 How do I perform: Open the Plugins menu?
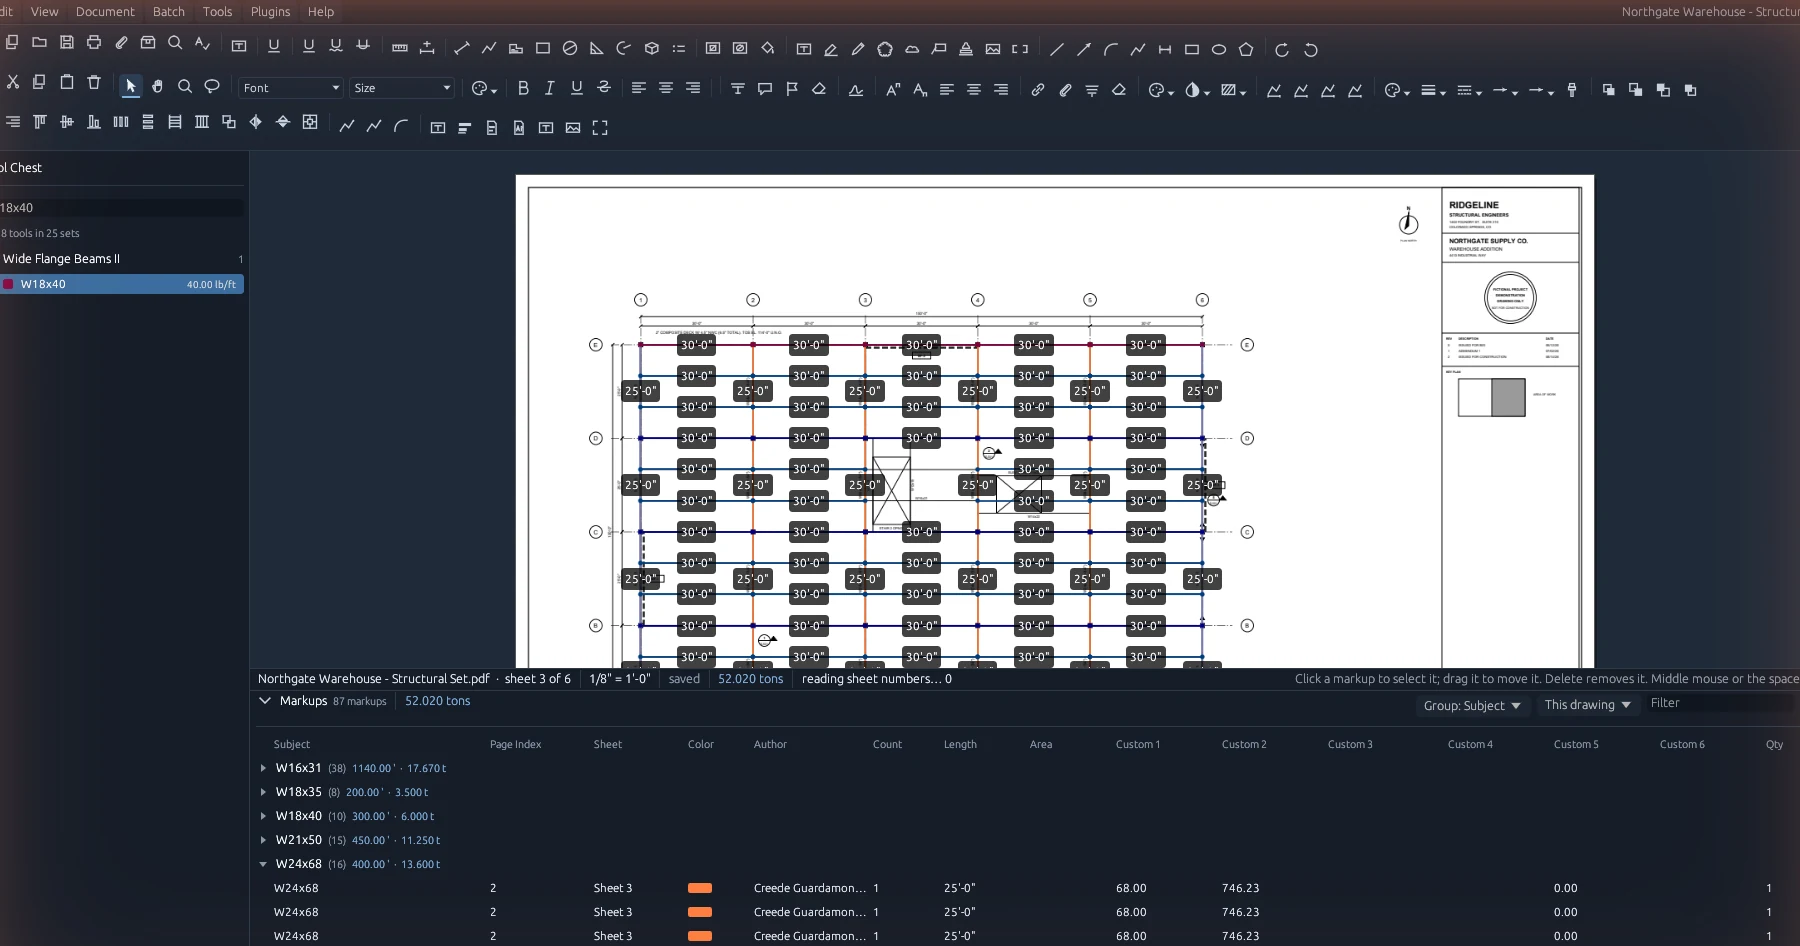[x=270, y=12]
